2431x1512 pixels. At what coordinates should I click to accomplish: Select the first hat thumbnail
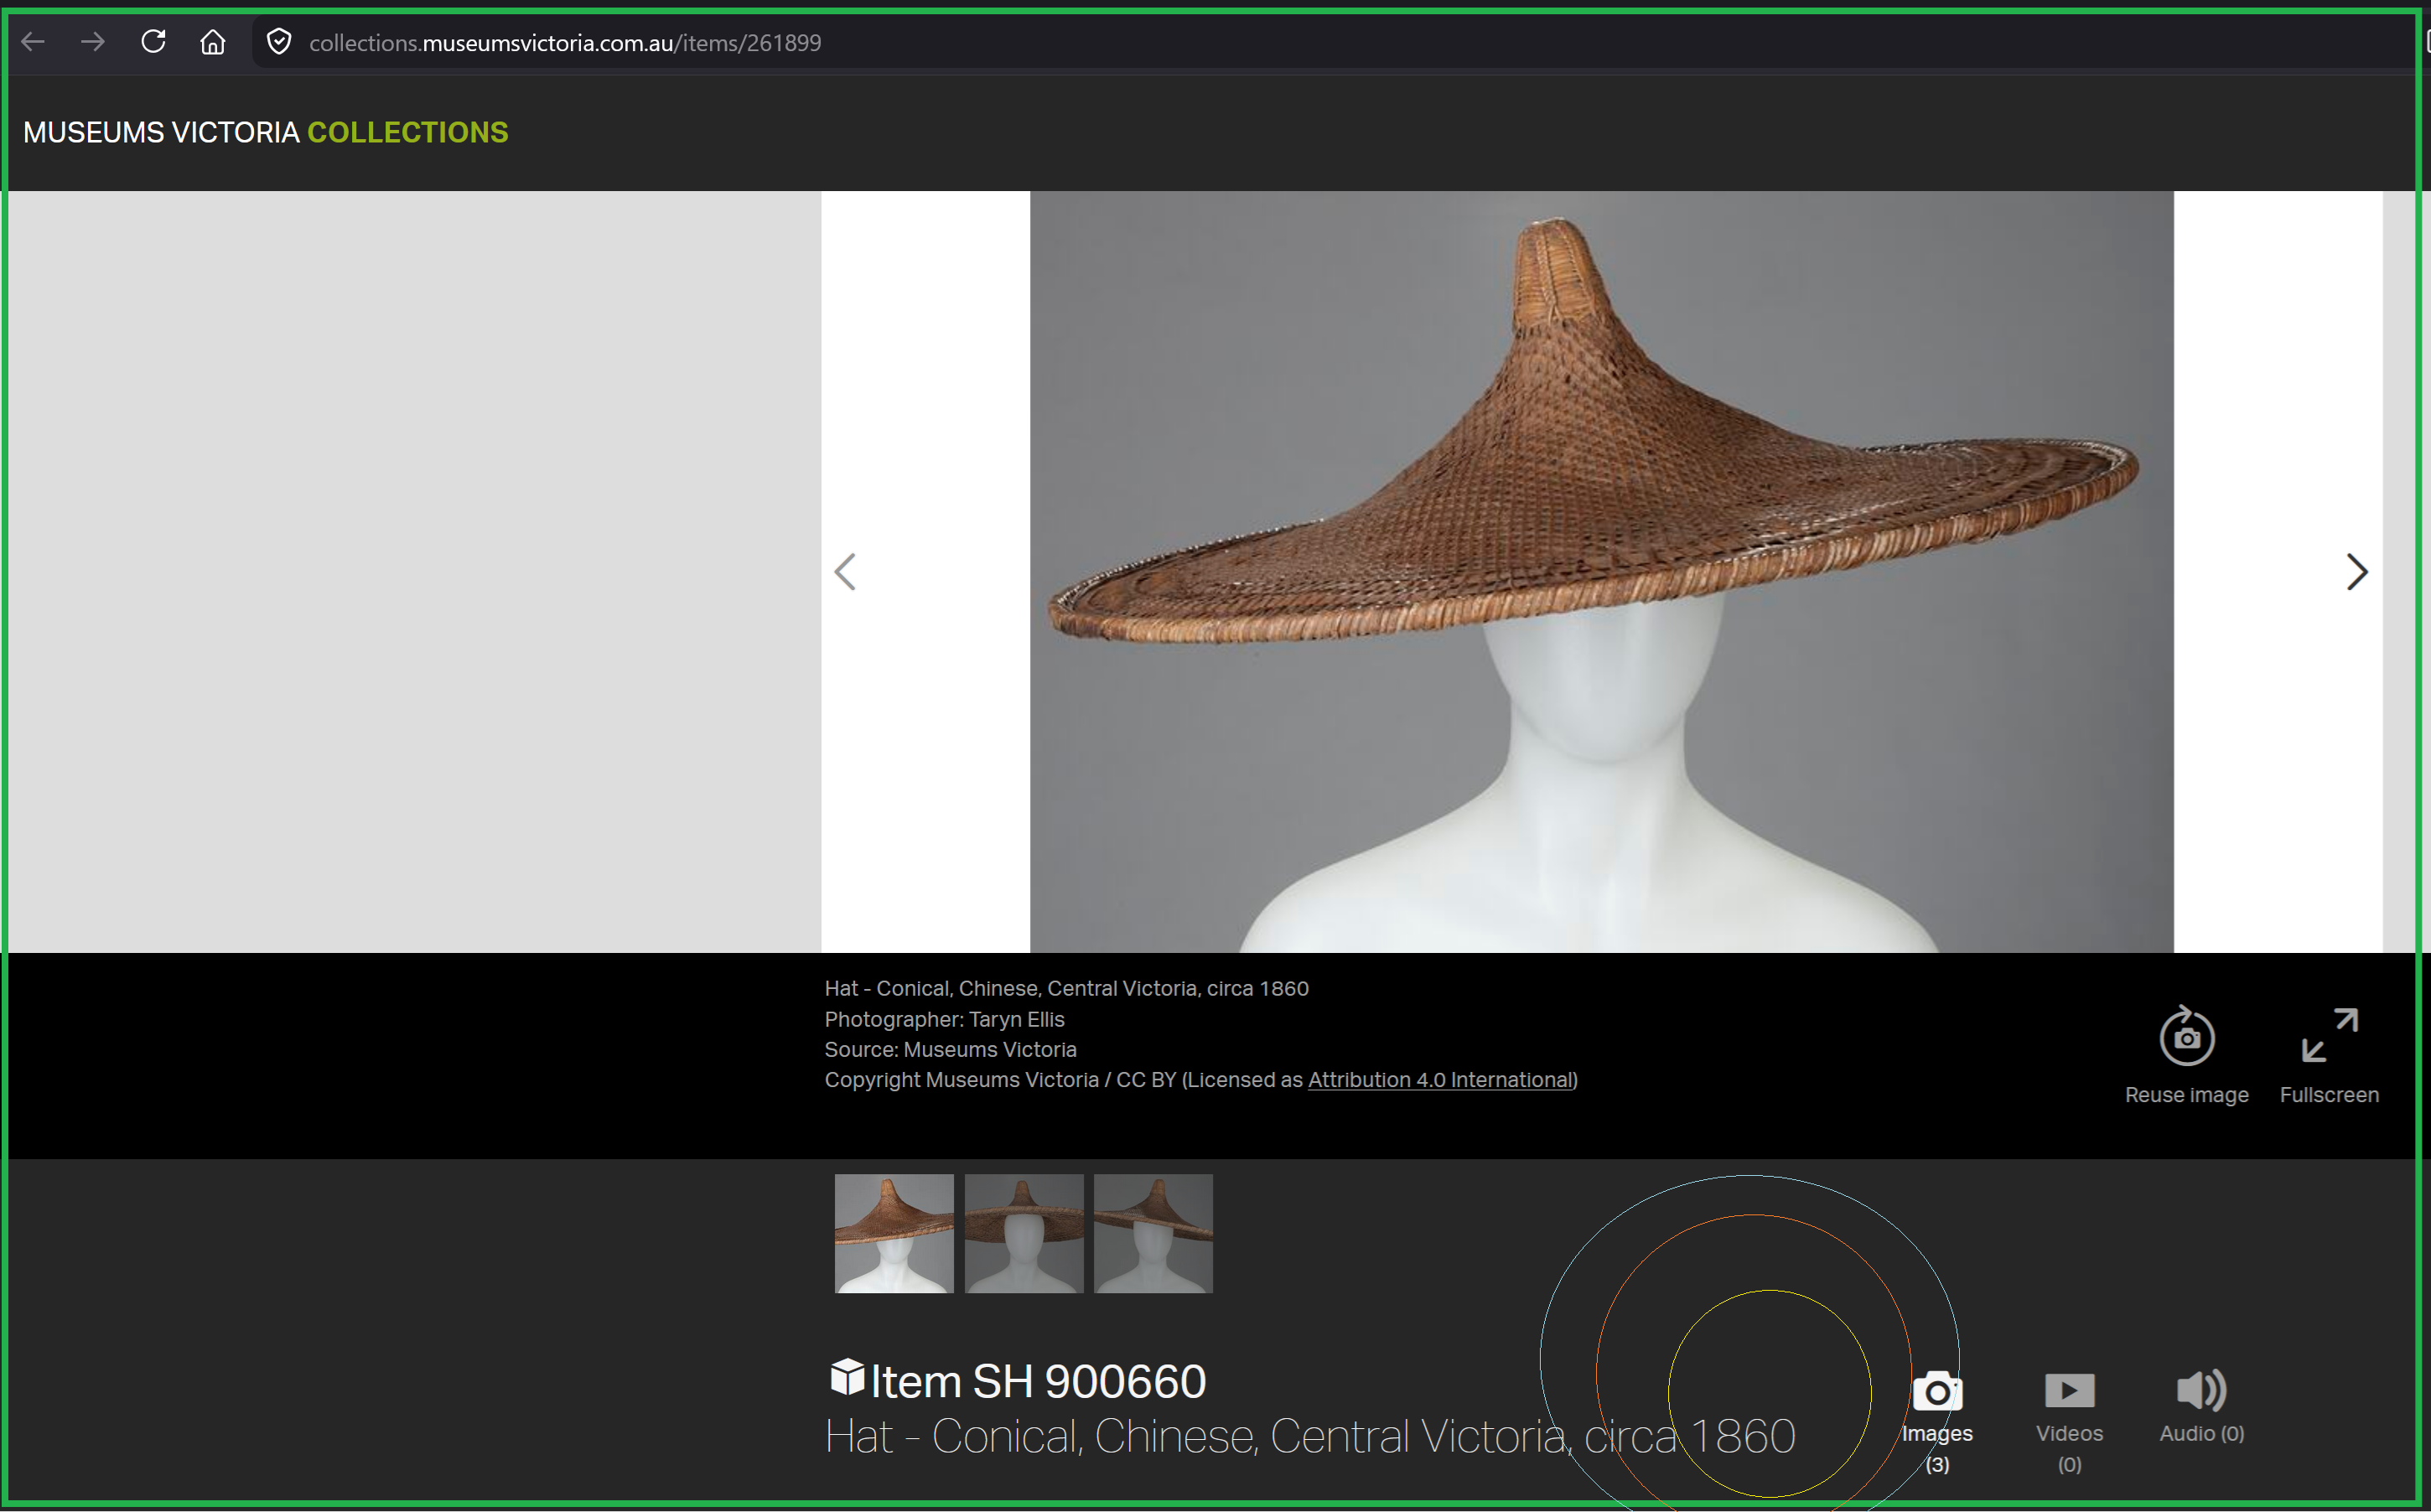point(894,1234)
